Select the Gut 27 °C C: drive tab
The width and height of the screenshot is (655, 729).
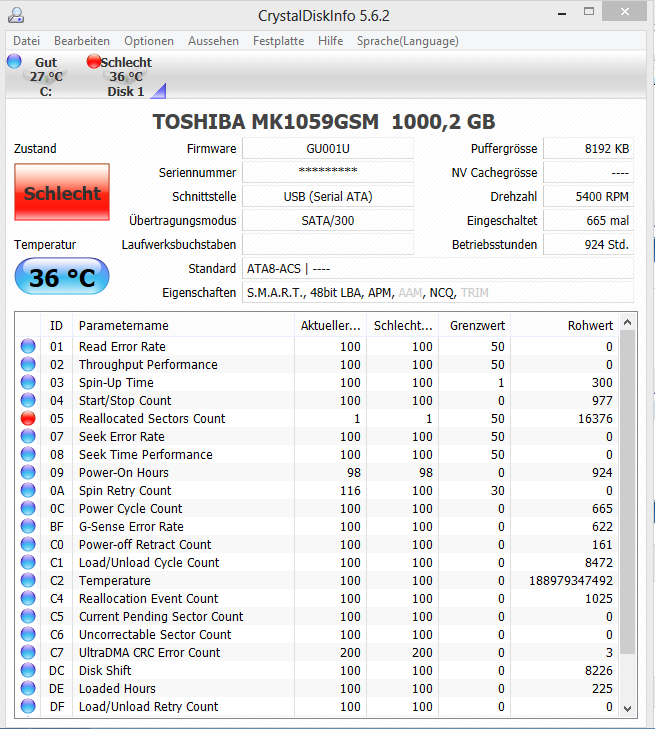click(40, 76)
